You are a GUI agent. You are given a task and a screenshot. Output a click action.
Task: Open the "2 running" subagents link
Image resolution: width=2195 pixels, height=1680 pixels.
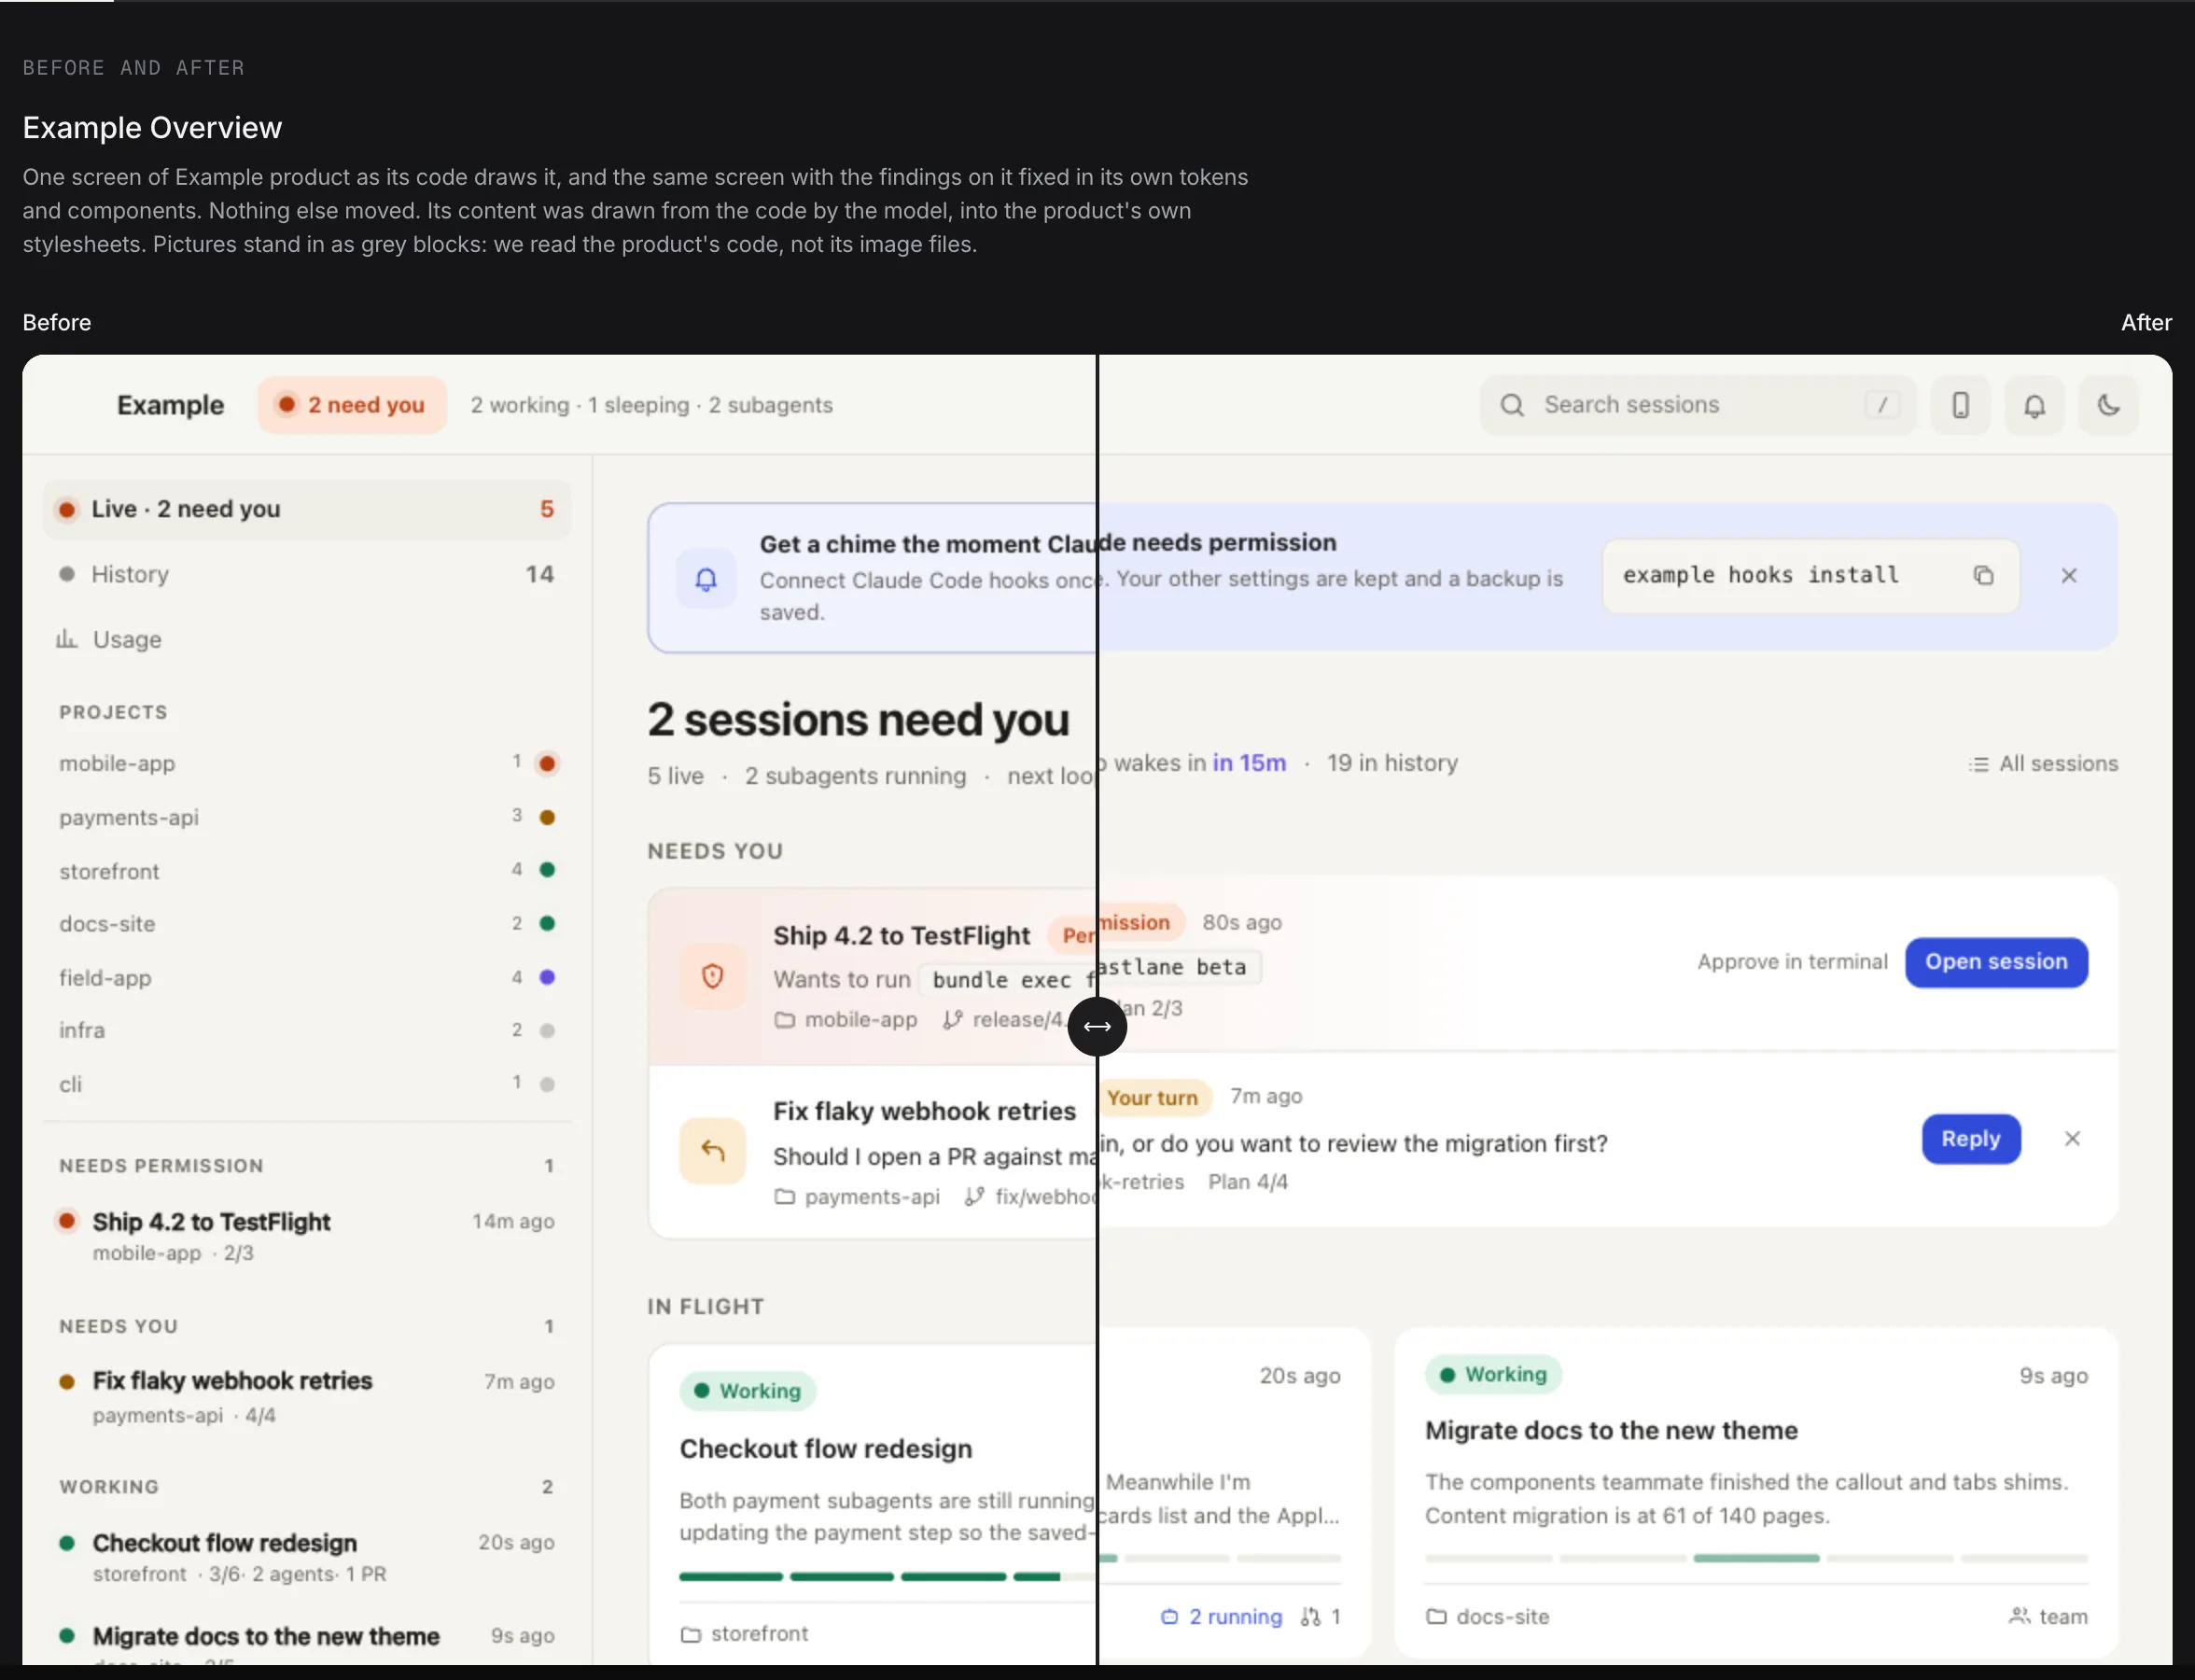(1221, 1617)
